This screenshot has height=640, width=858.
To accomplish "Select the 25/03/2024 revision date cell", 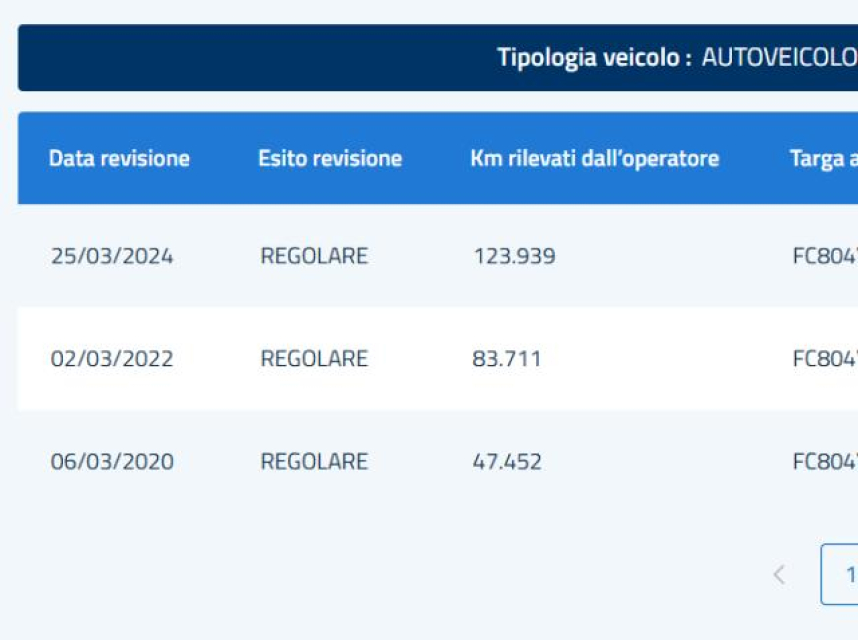I will pyautogui.click(x=112, y=256).
